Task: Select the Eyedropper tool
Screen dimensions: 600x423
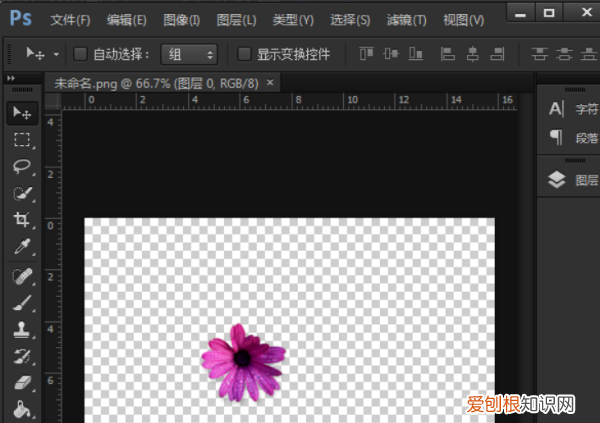Action: coord(22,246)
